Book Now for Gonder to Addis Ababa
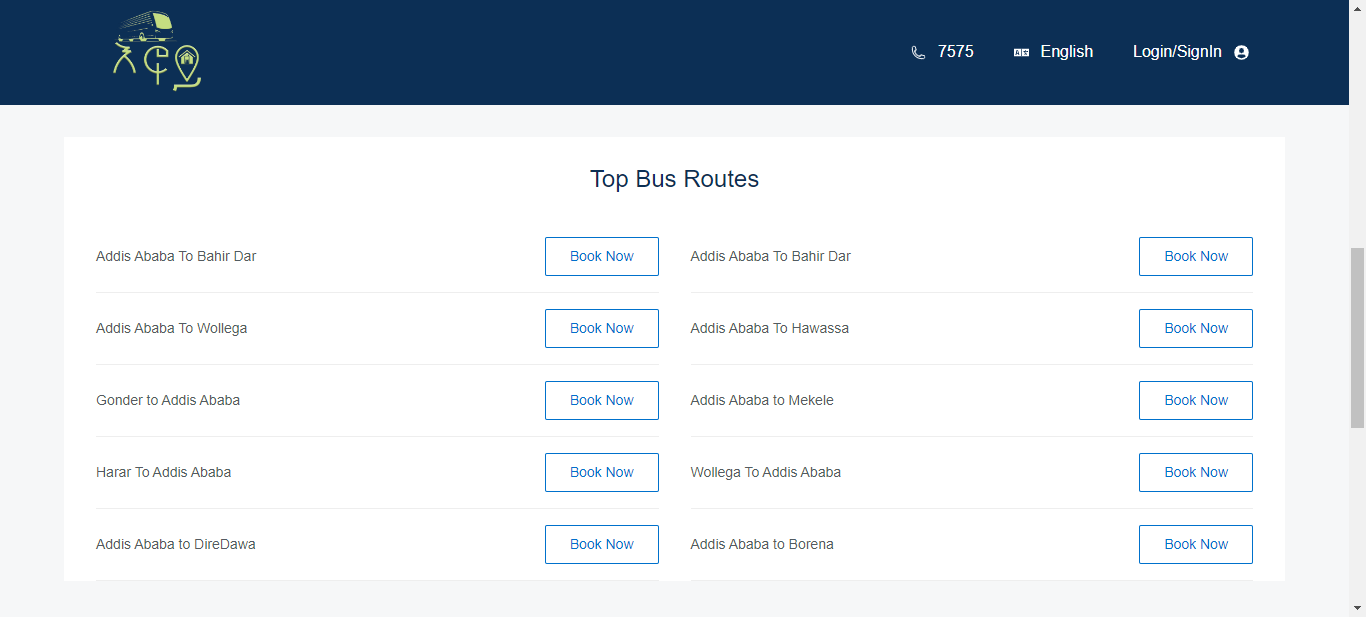The width and height of the screenshot is (1366, 617). pos(601,400)
